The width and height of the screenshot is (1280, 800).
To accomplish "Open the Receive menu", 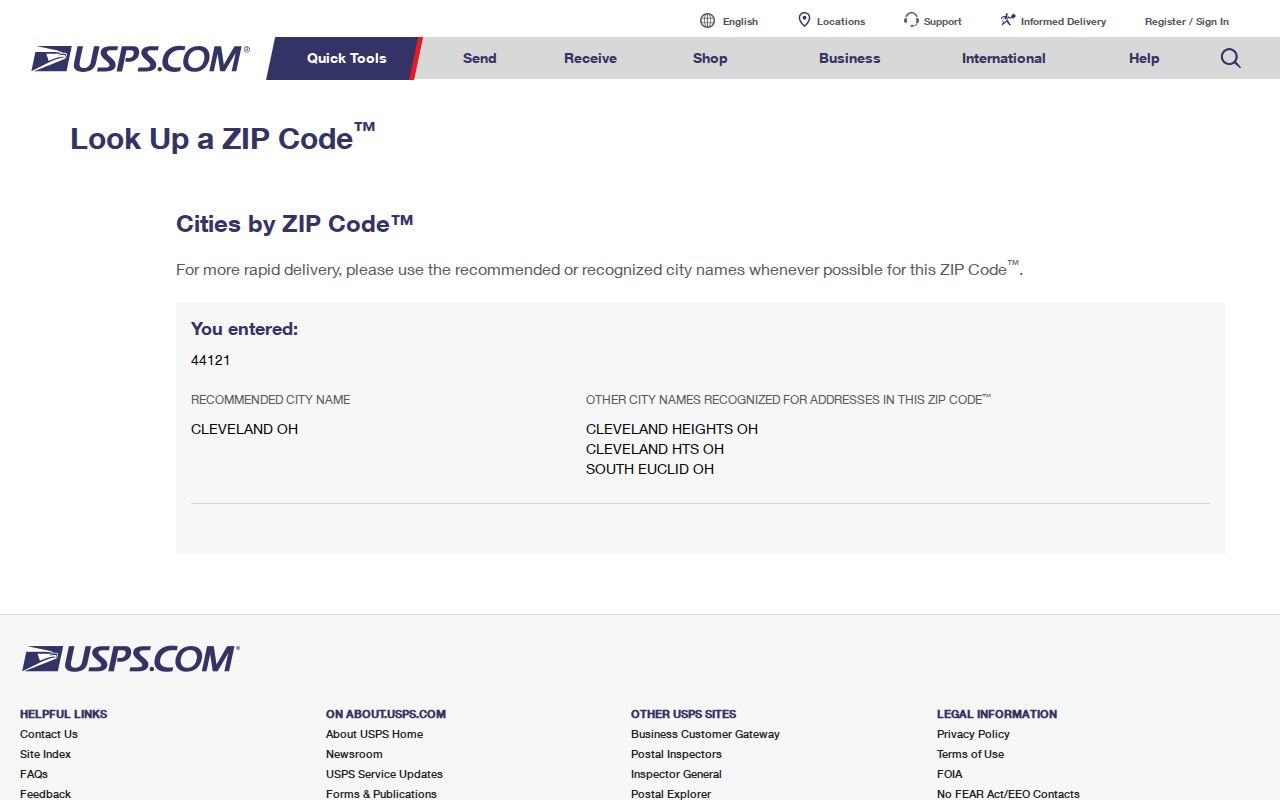I will [590, 58].
